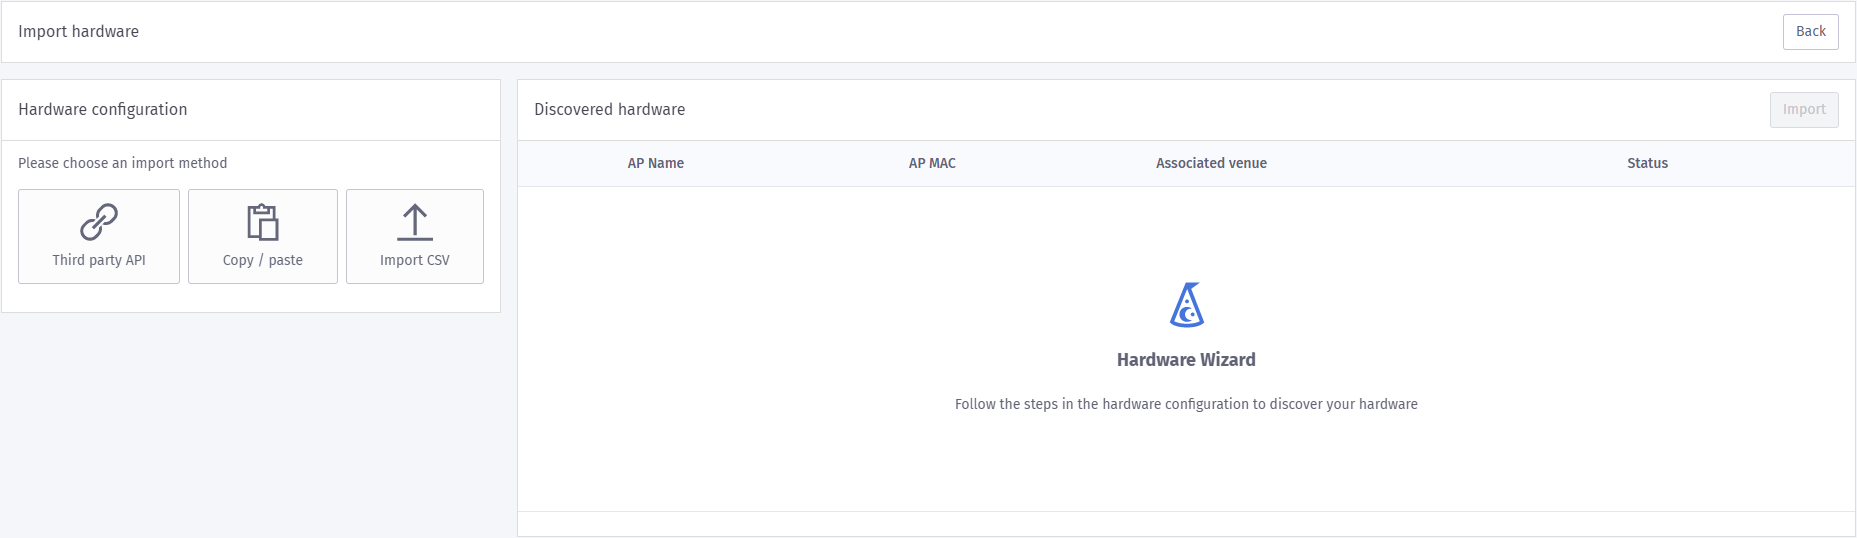The width and height of the screenshot is (1857, 538).
Task: Click the Third party API chain-link icon
Action: (x=99, y=222)
